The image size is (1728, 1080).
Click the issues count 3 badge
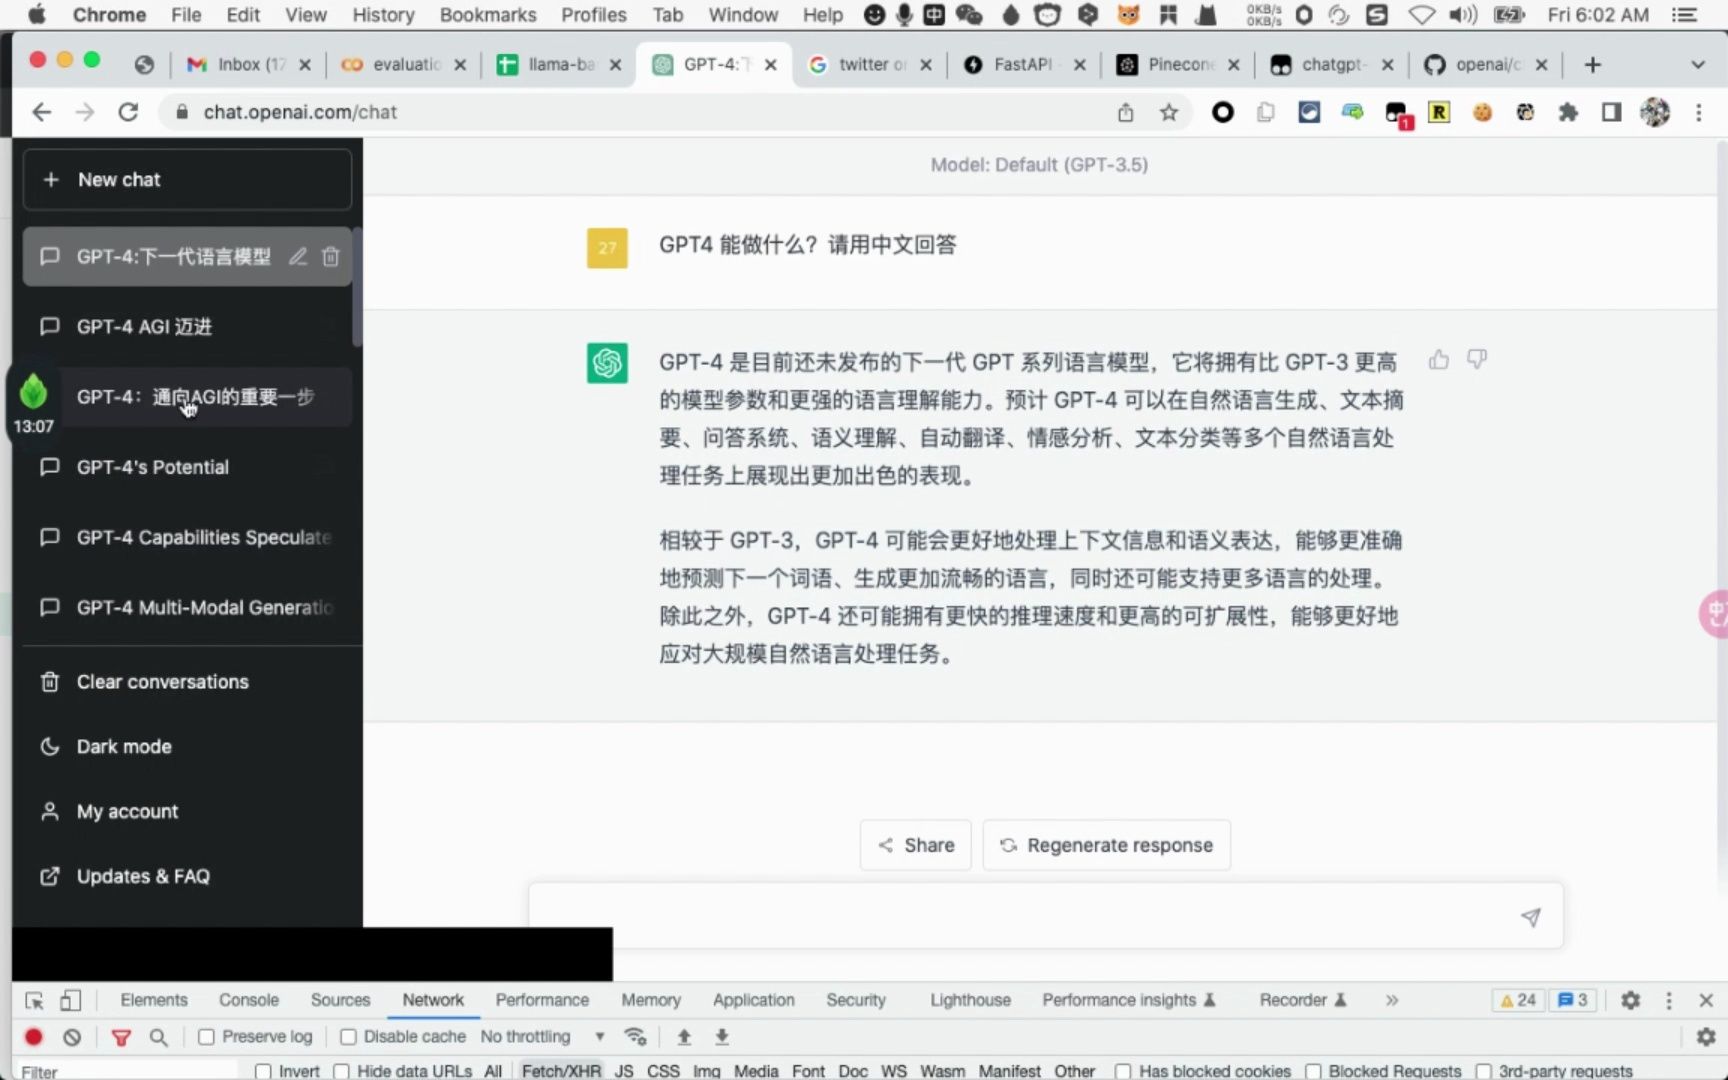pos(1573,1000)
